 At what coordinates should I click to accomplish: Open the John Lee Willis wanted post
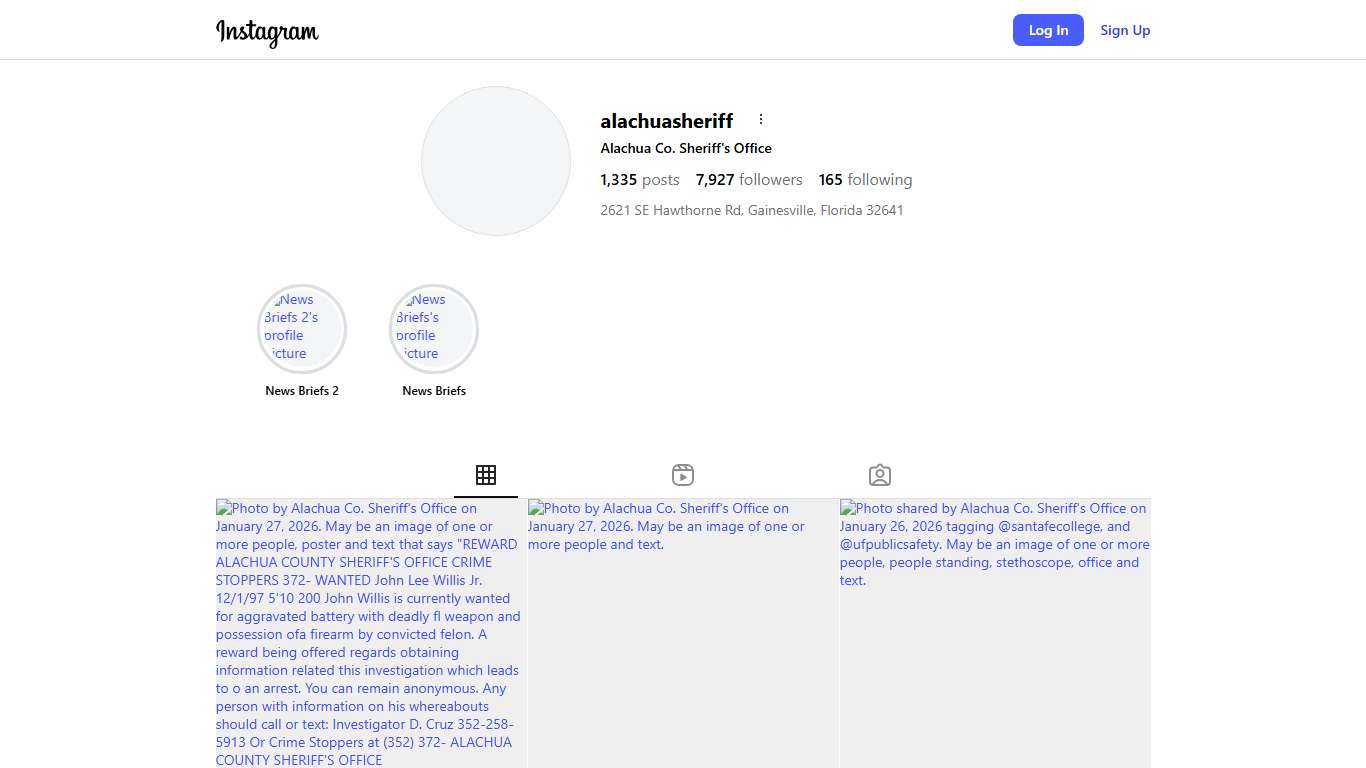click(370, 634)
